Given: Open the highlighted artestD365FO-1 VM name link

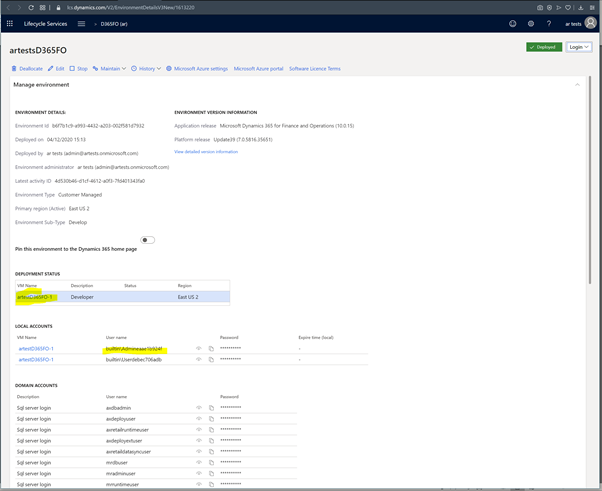Looking at the screenshot, I should click(35, 297).
